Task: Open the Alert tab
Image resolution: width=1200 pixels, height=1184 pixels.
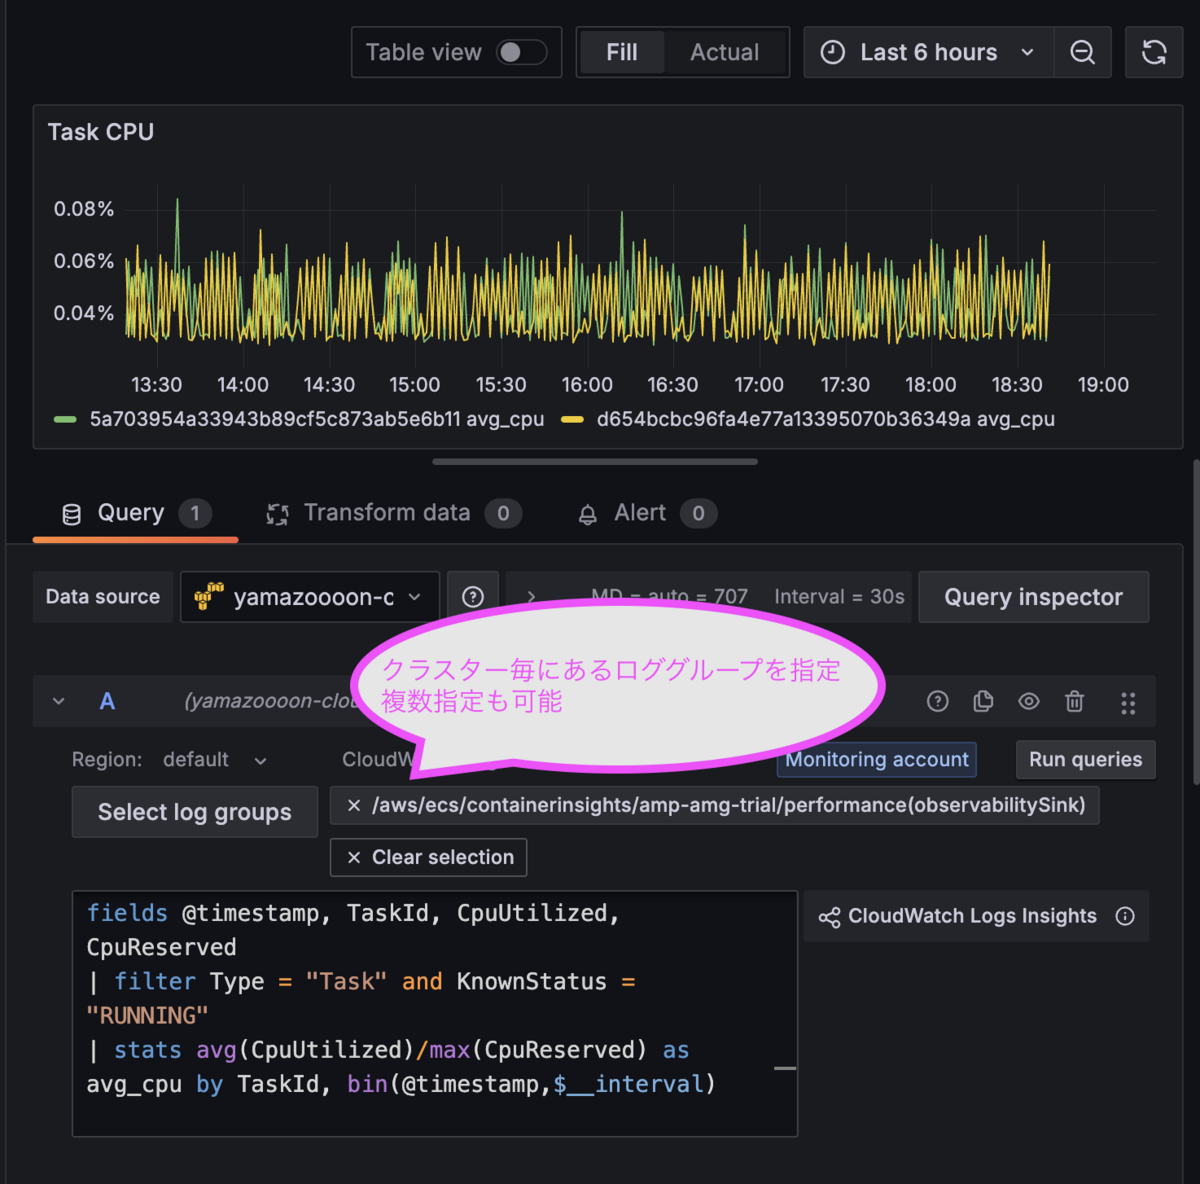Action: tap(640, 512)
